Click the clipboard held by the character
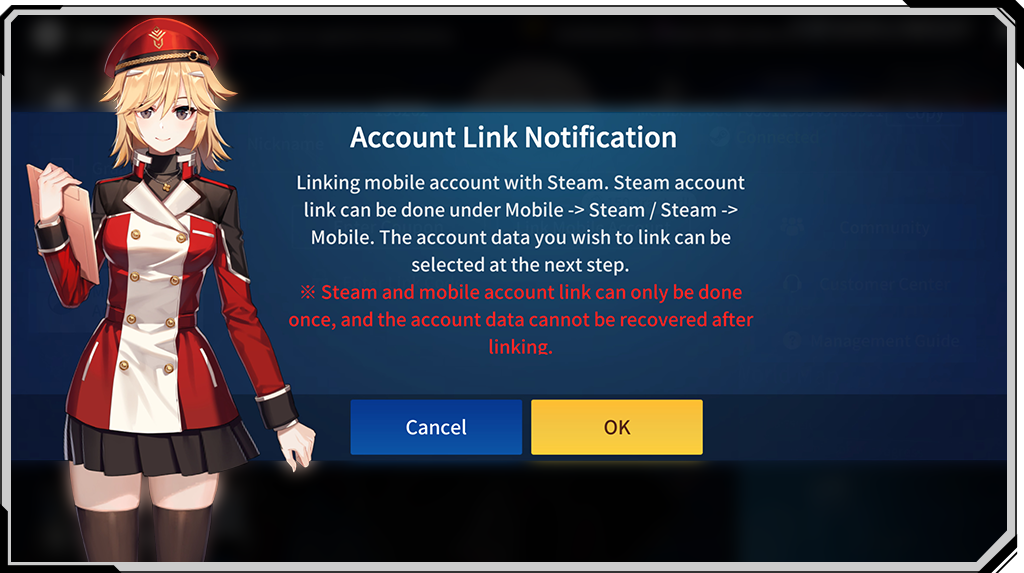This screenshot has height=573, width=1024. pos(63,222)
